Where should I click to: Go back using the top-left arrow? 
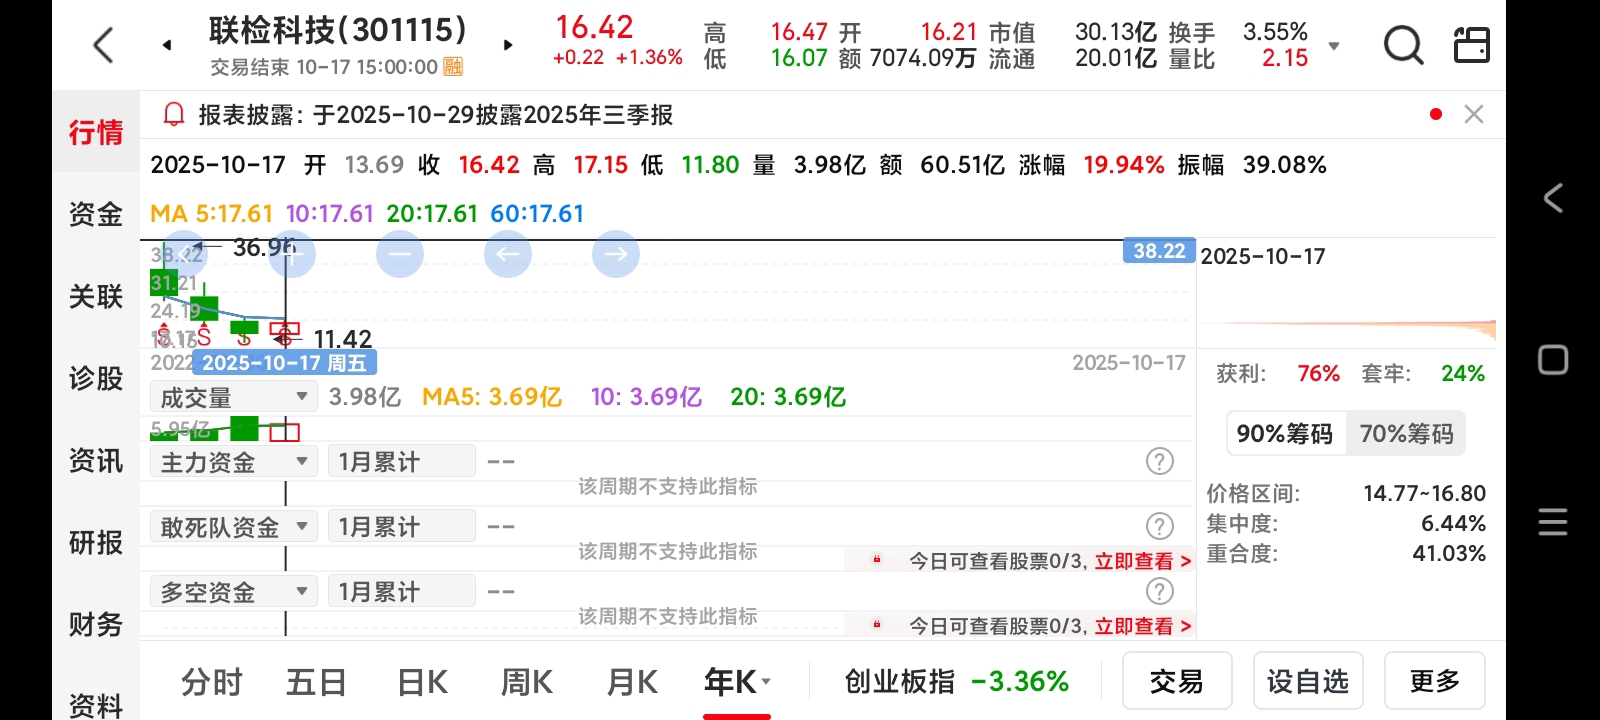click(x=103, y=45)
